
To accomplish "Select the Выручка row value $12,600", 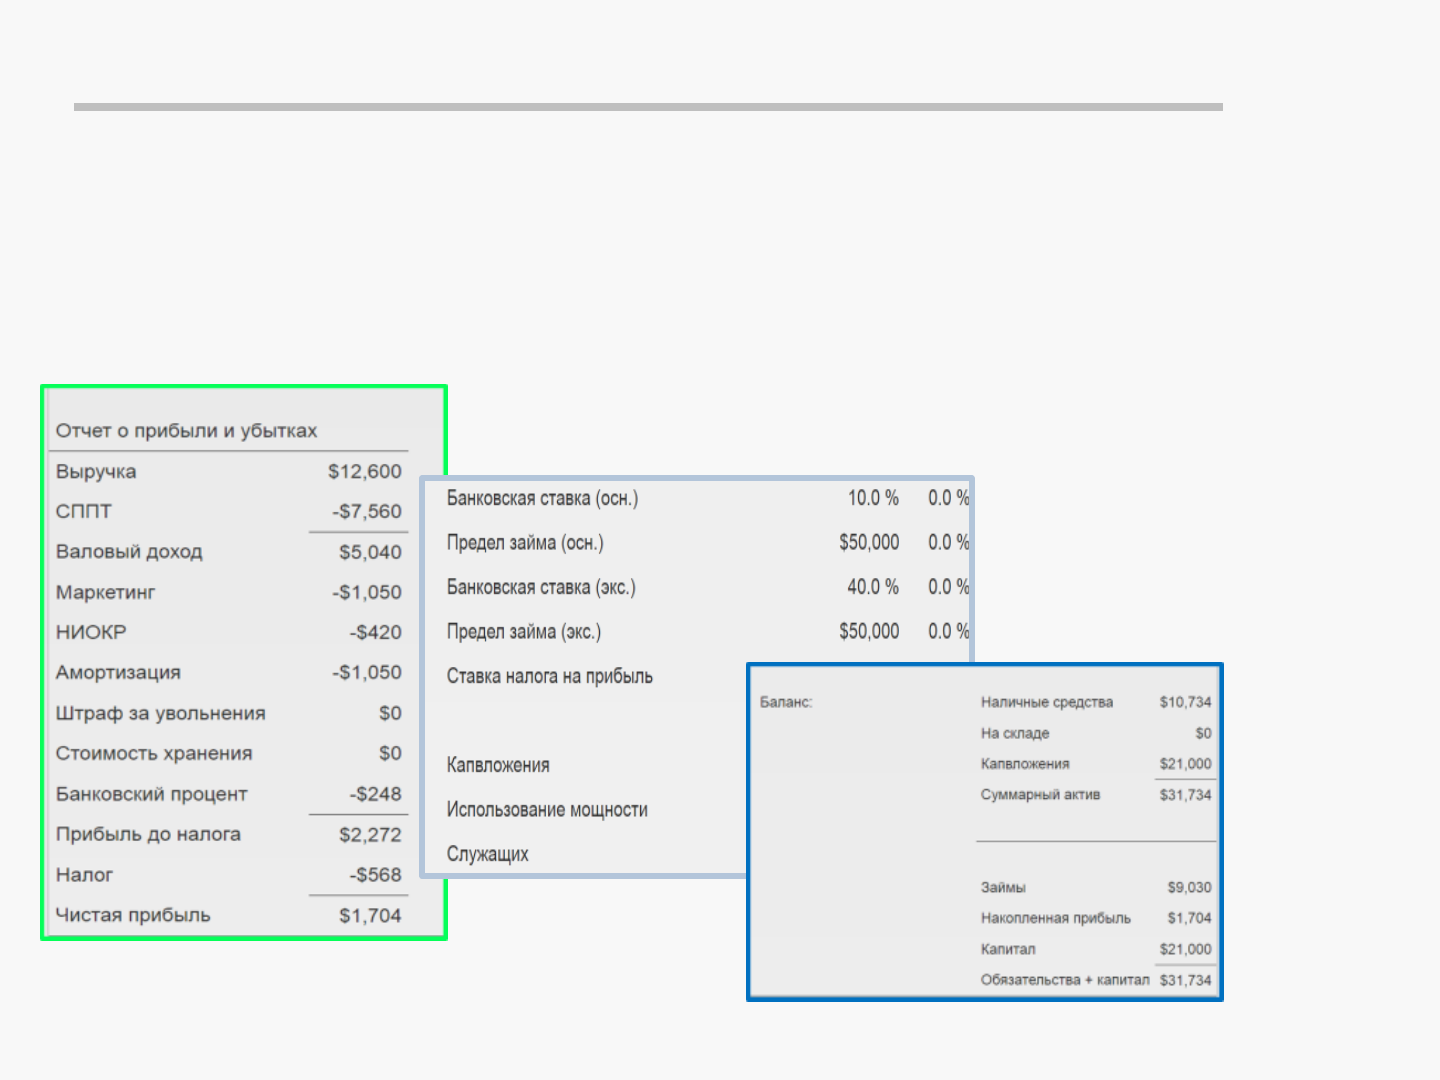I will (x=364, y=472).
